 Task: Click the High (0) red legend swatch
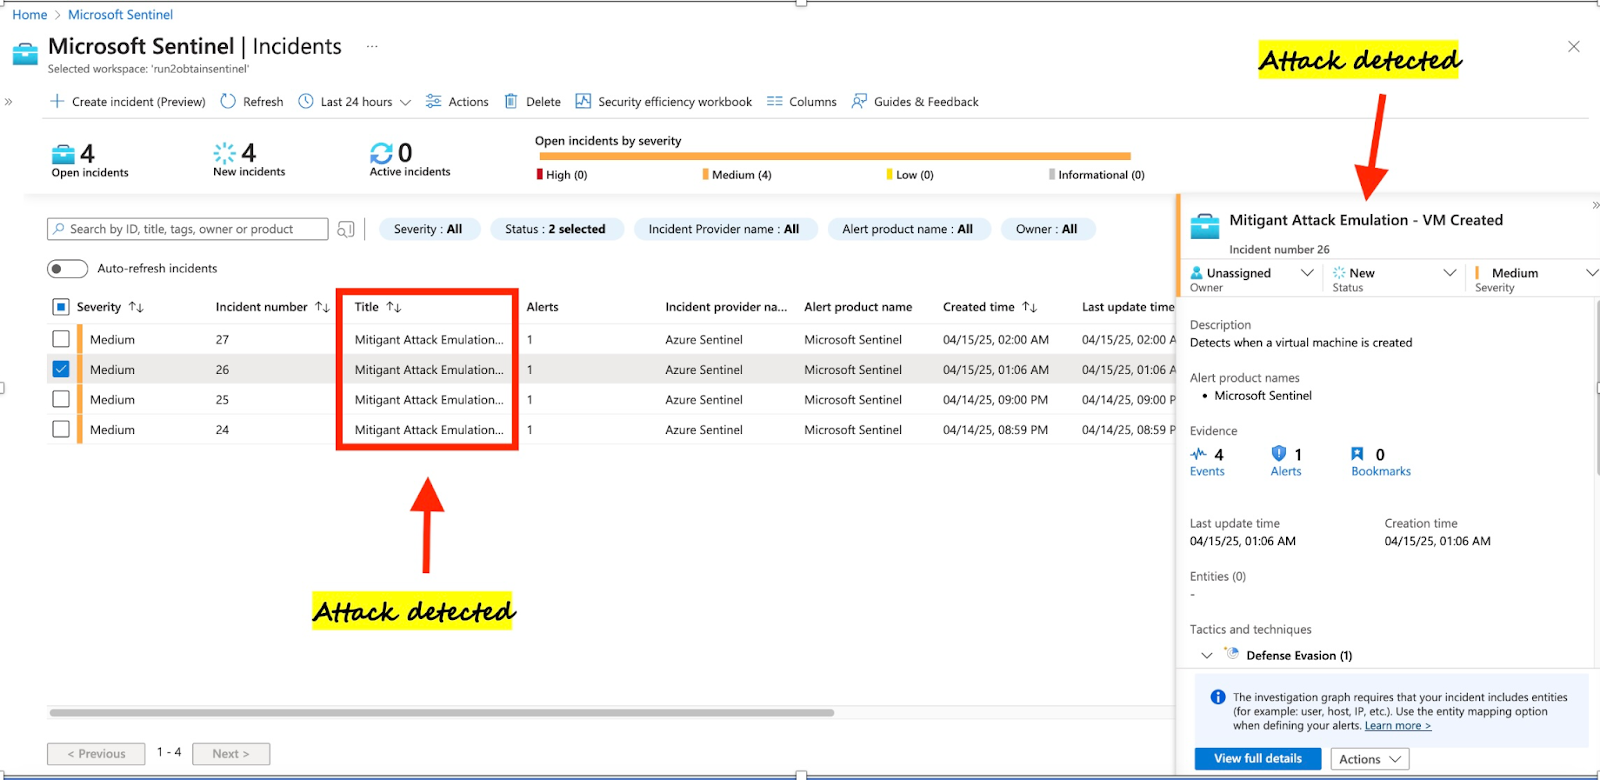pyautogui.click(x=540, y=174)
